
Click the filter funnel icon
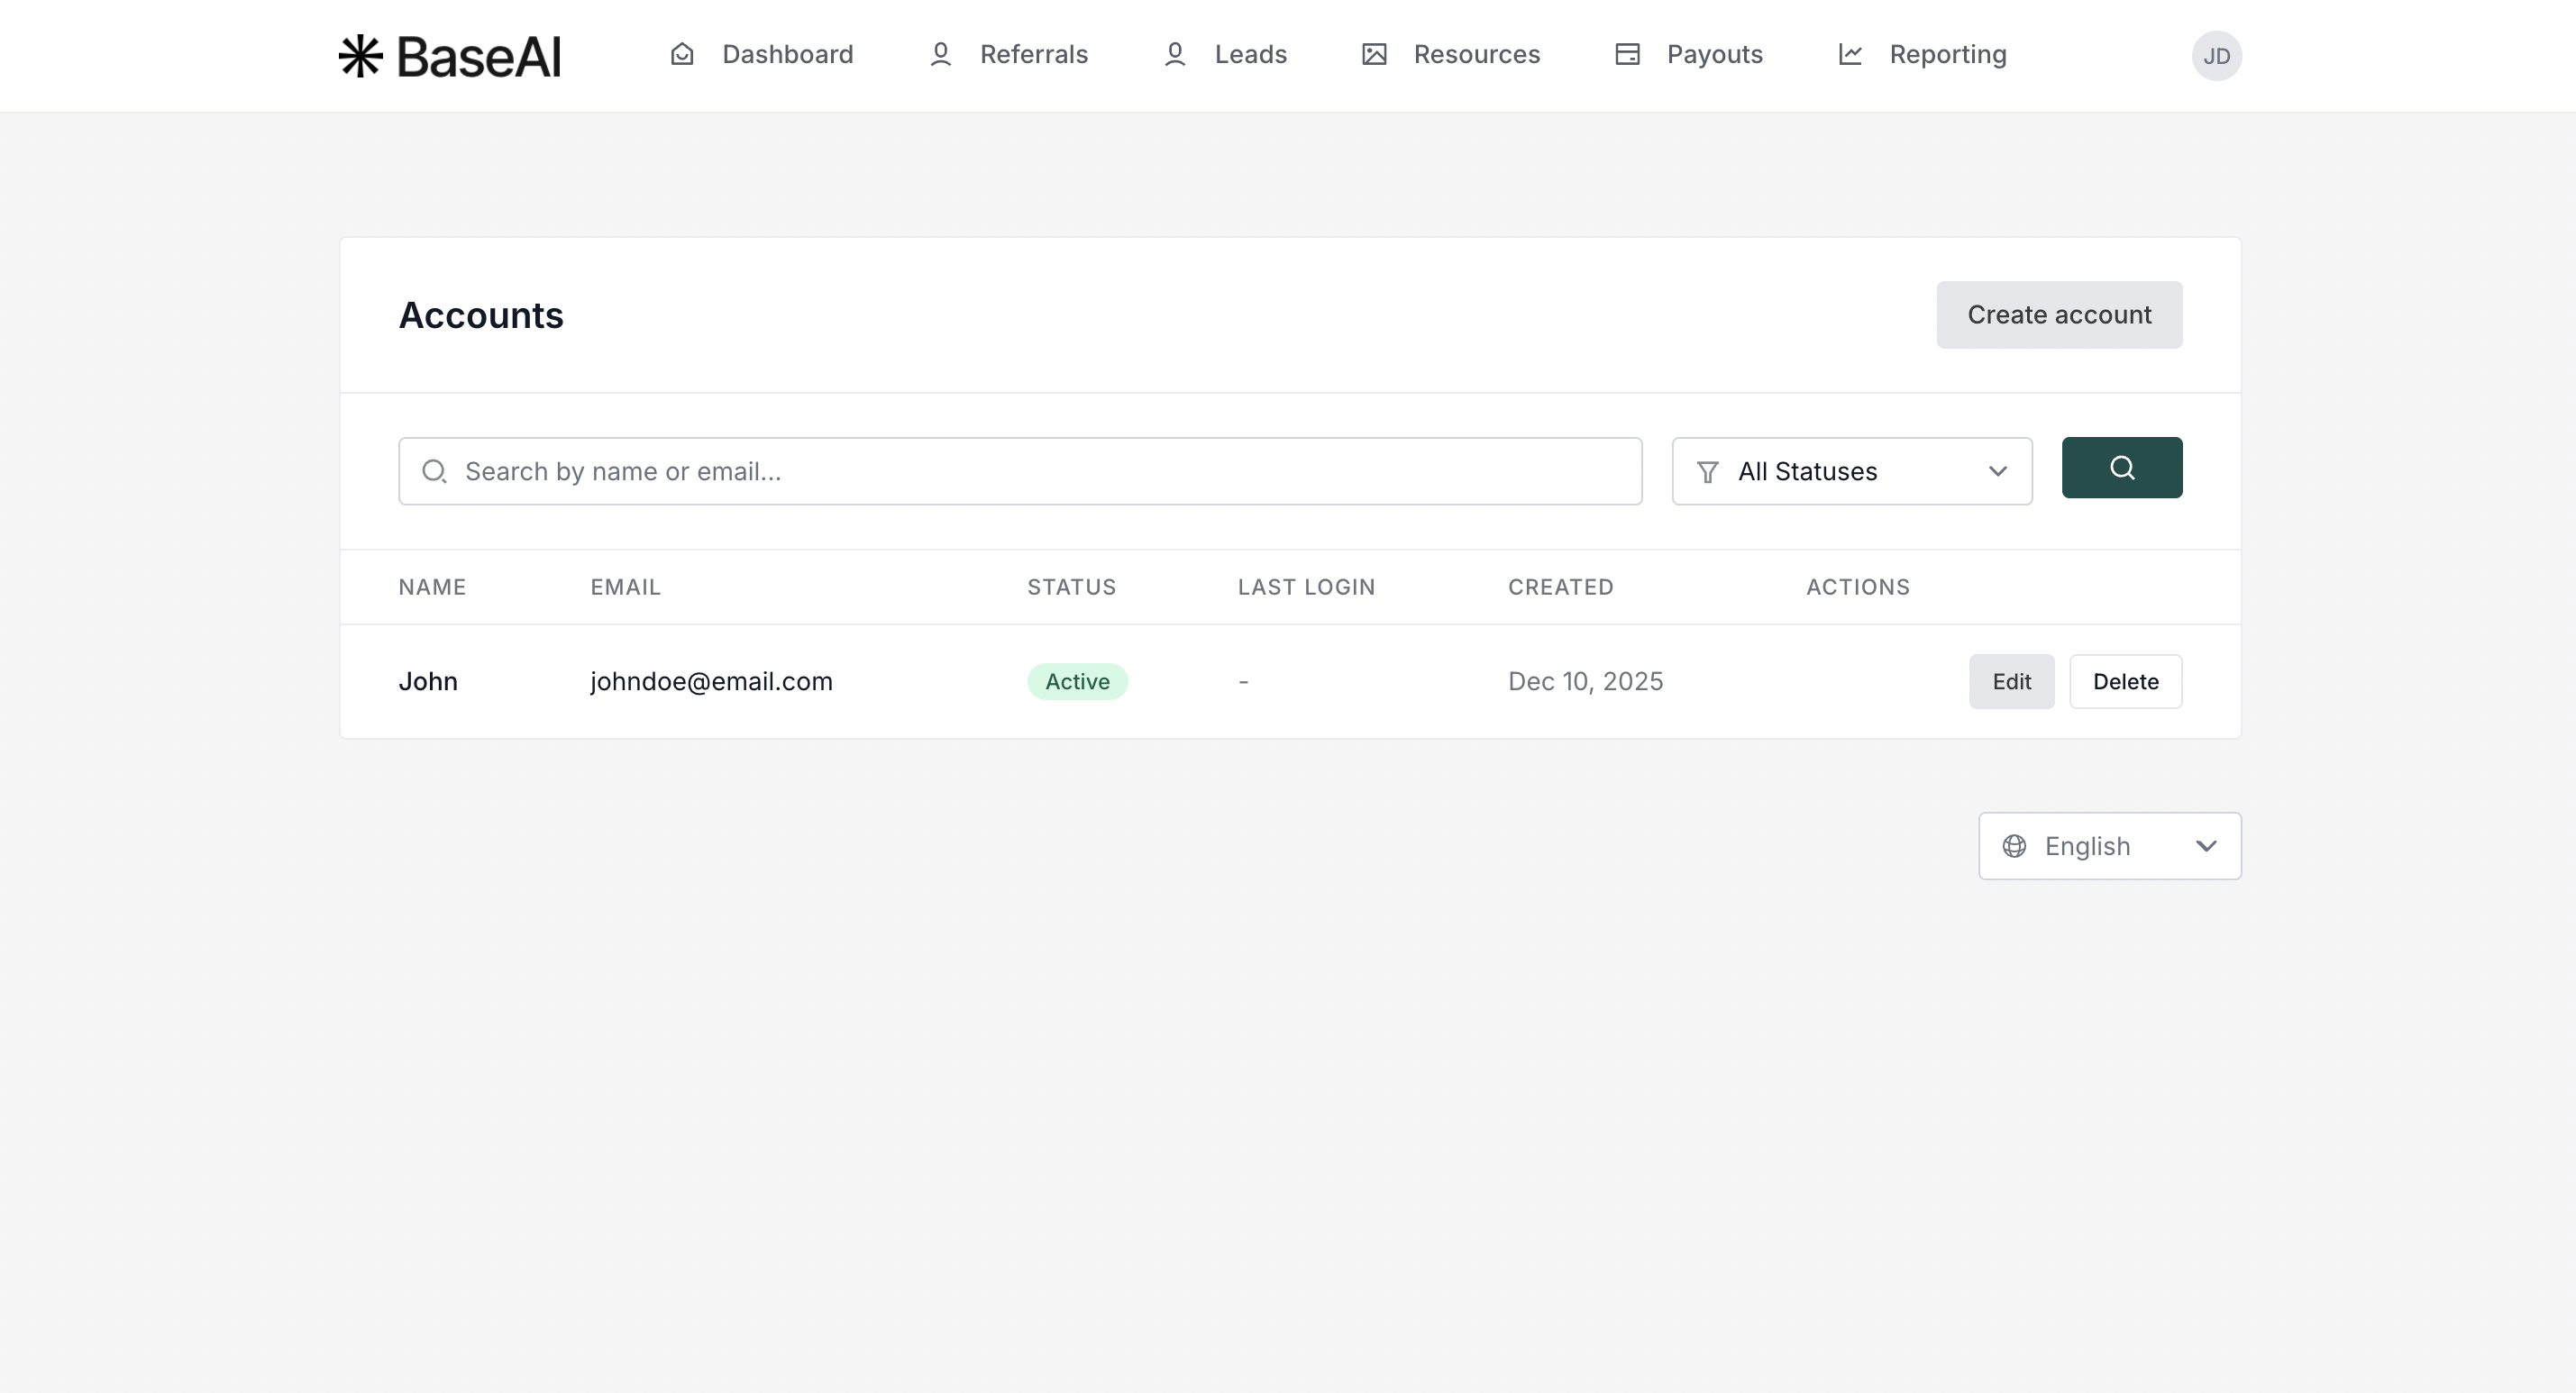[x=1708, y=471]
